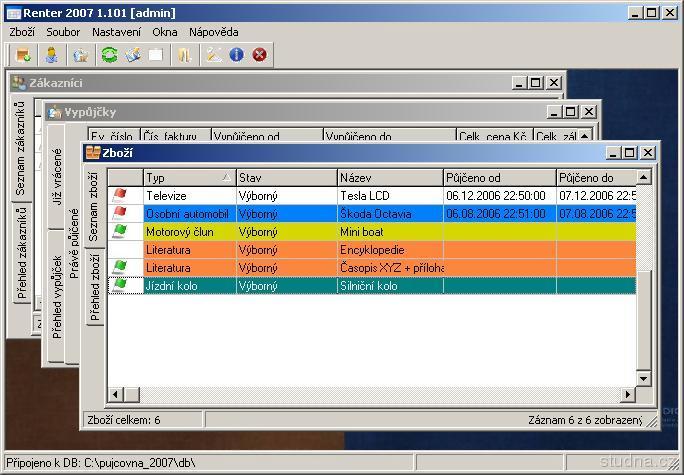684x475 pixels.
Task: Open the Zboží menu
Action: (x=22, y=32)
